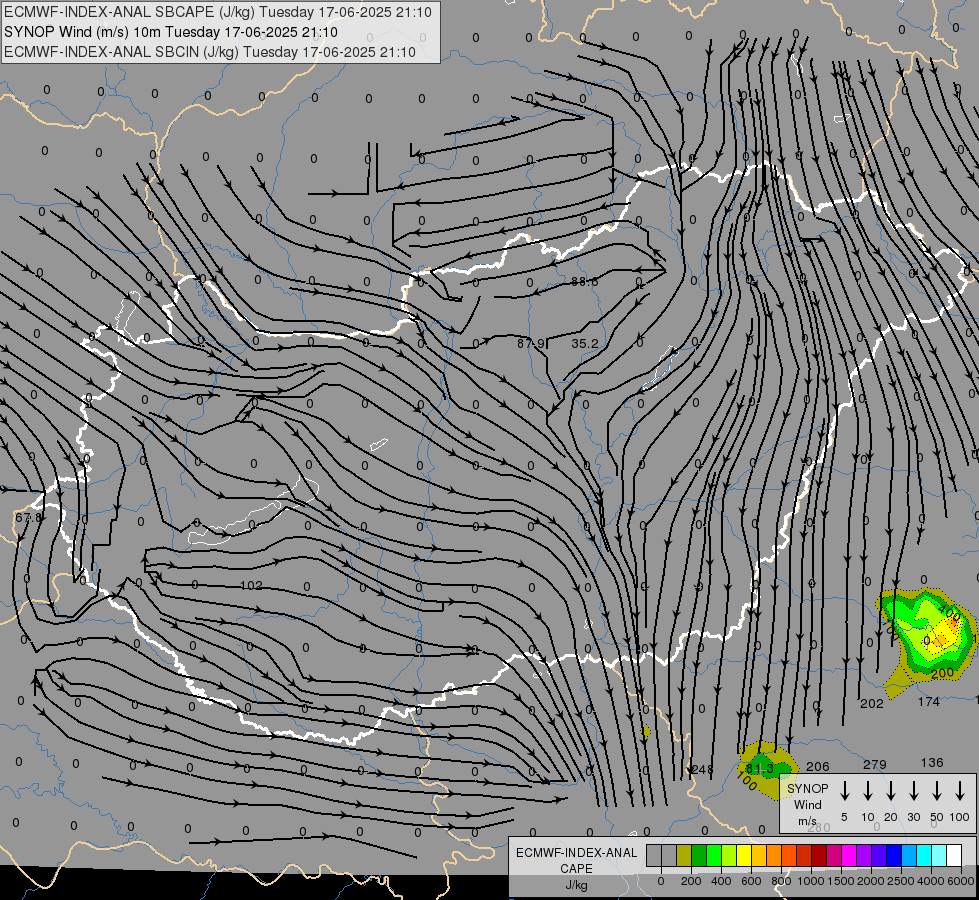Pick the magenta CAPE legend swatch
The width and height of the screenshot is (979, 900).
pyautogui.click(x=849, y=856)
